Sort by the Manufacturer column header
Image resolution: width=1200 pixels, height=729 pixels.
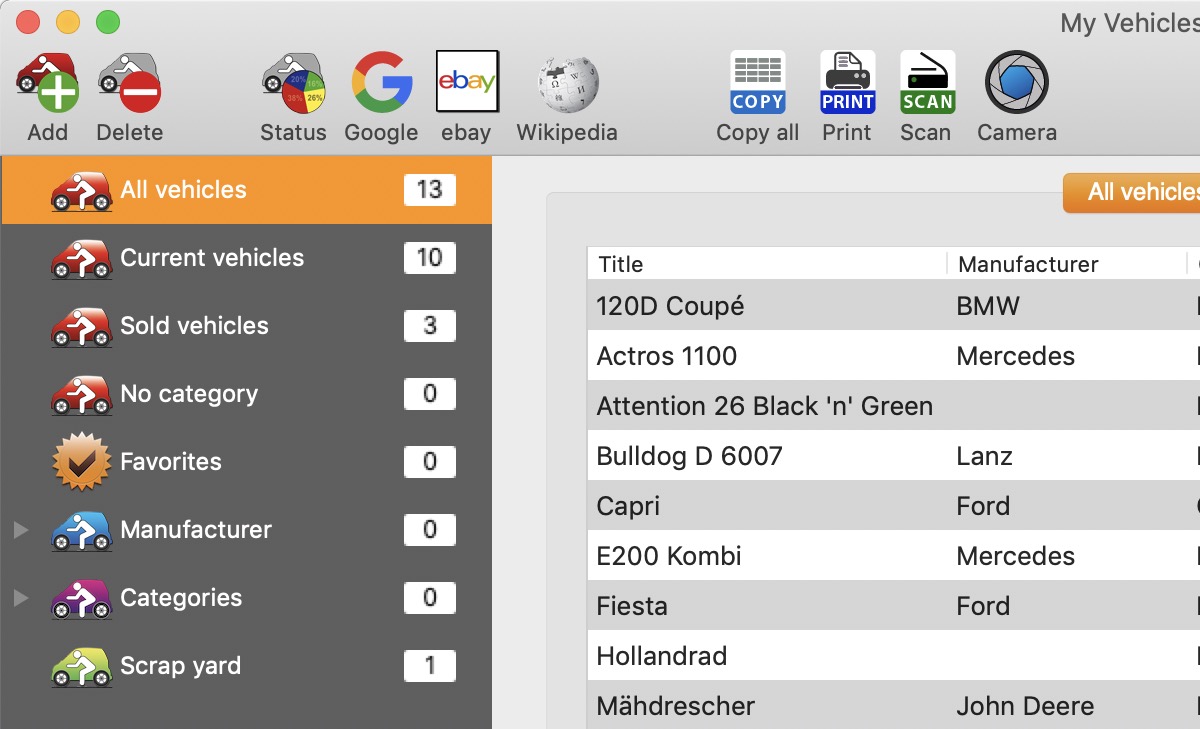(x=1066, y=264)
